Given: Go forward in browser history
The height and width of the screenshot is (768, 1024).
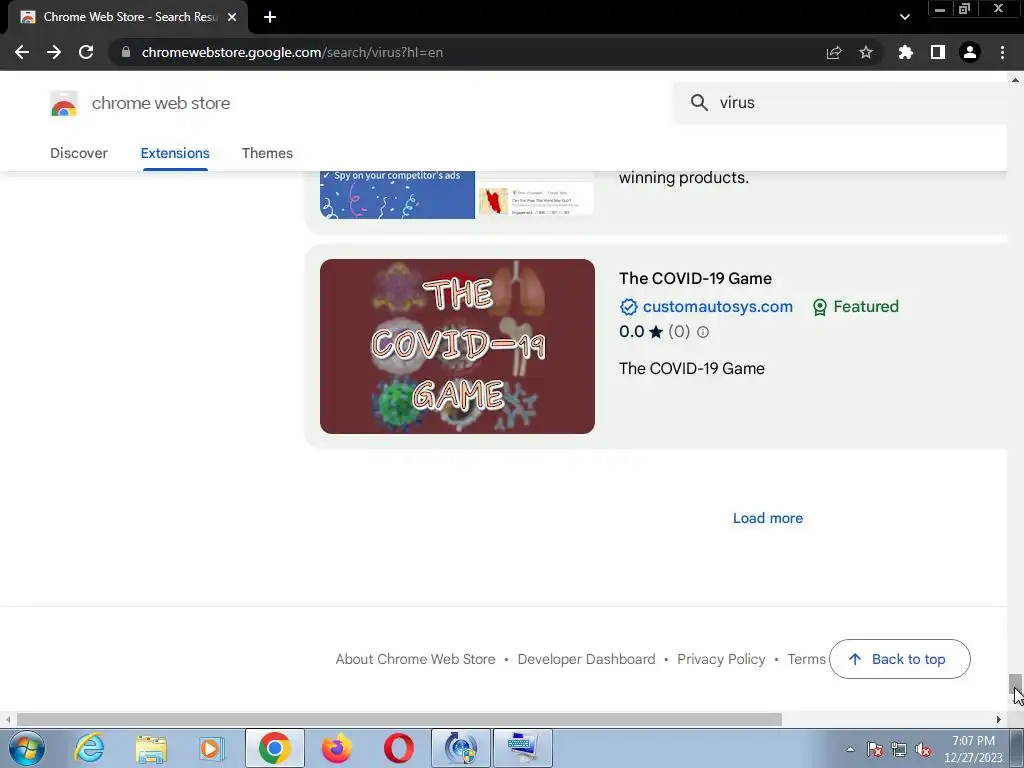Looking at the screenshot, I should tap(54, 52).
